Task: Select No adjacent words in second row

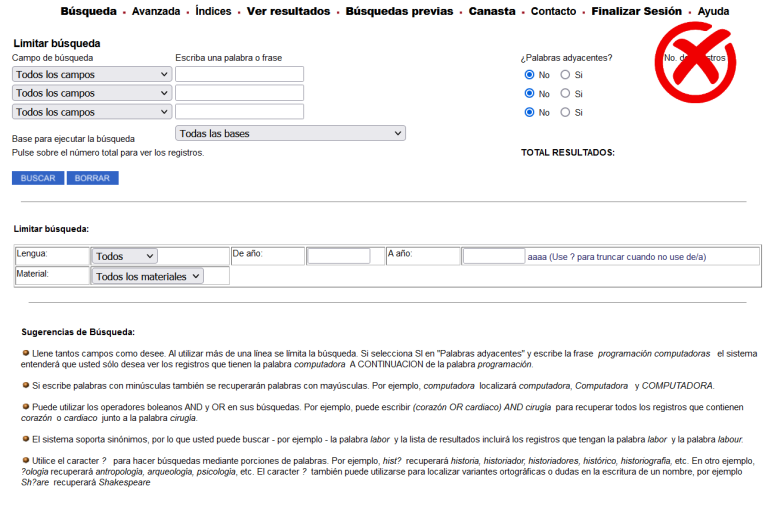Action: coord(529,93)
